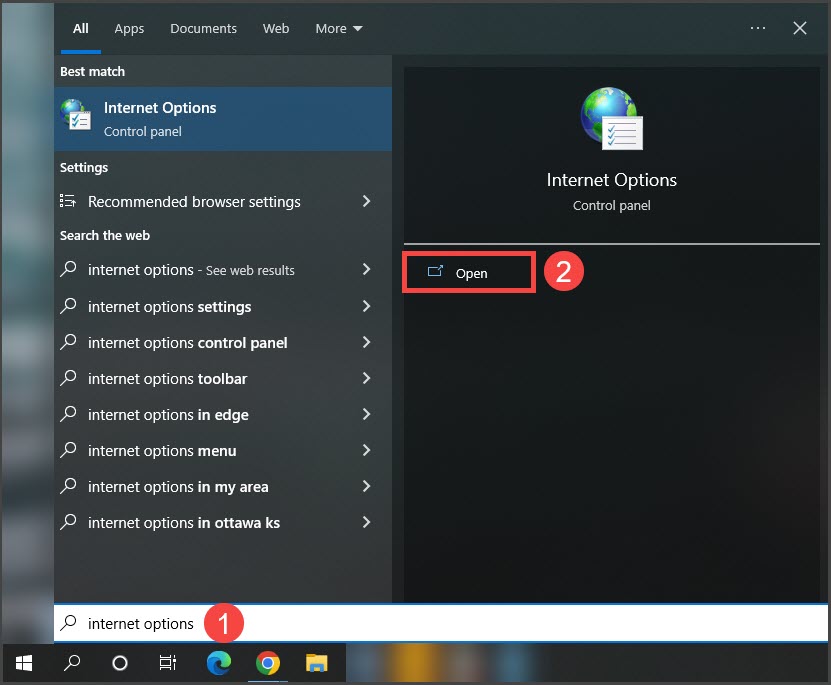Click magnifier icon beside 'internet options menu'
Viewport: 831px width, 685px height.
[x=68, y=450]
